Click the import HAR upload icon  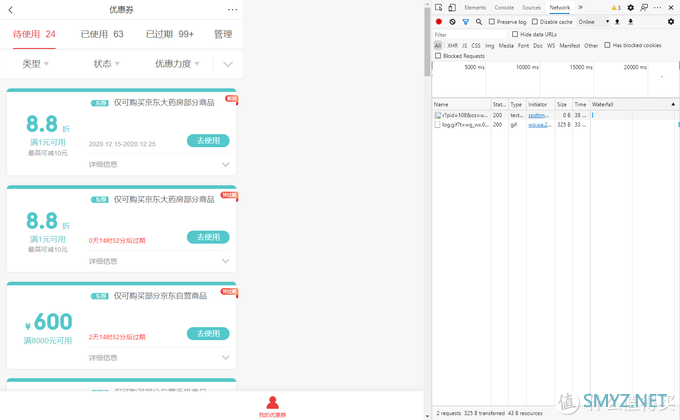(x=617, y=21)
